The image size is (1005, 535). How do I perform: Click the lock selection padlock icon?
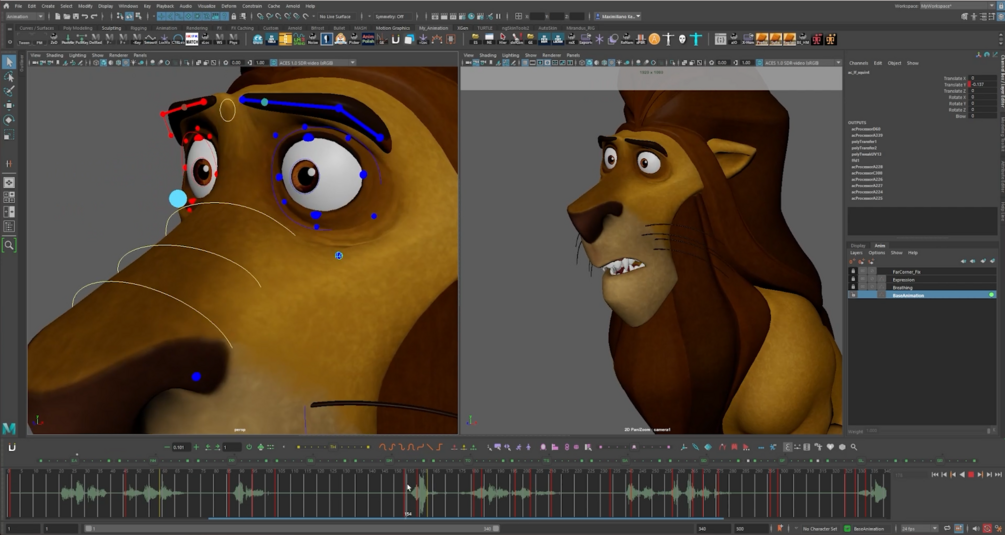point(234,16)
